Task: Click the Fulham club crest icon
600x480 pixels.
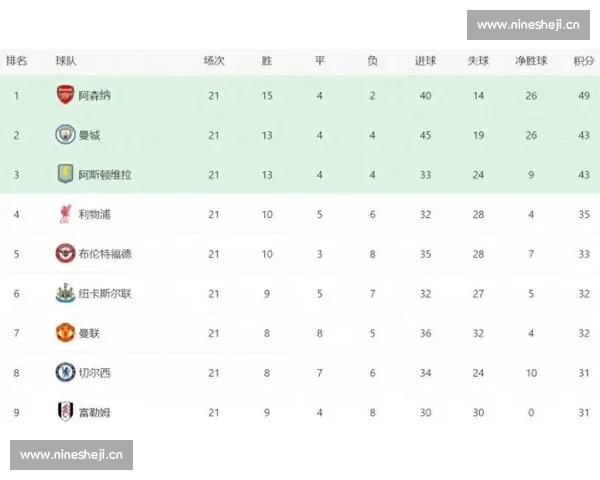Action: (65, 411)
